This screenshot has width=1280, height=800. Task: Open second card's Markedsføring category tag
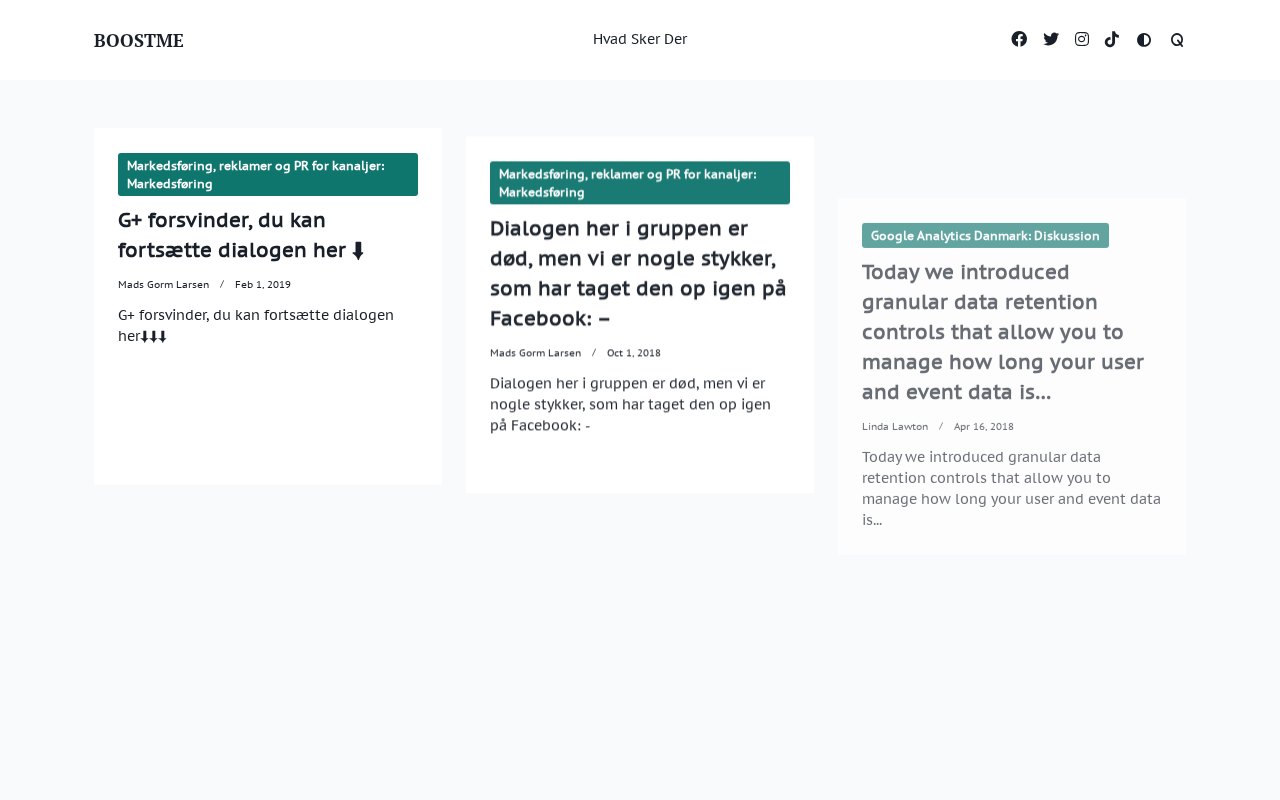(x=639, y=183)
